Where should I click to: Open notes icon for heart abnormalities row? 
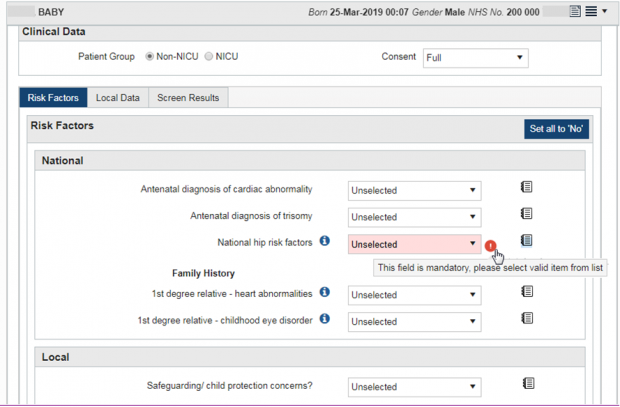(527, 292)
